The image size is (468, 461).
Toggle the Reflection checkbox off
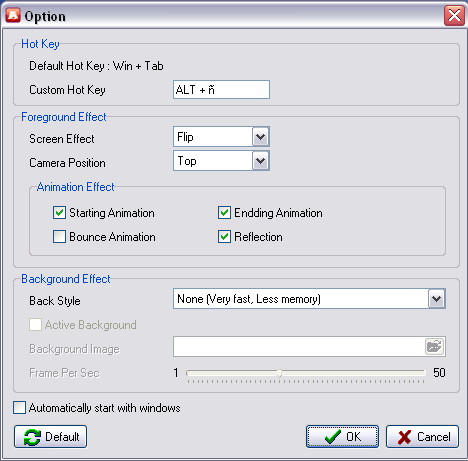point(224,237)
